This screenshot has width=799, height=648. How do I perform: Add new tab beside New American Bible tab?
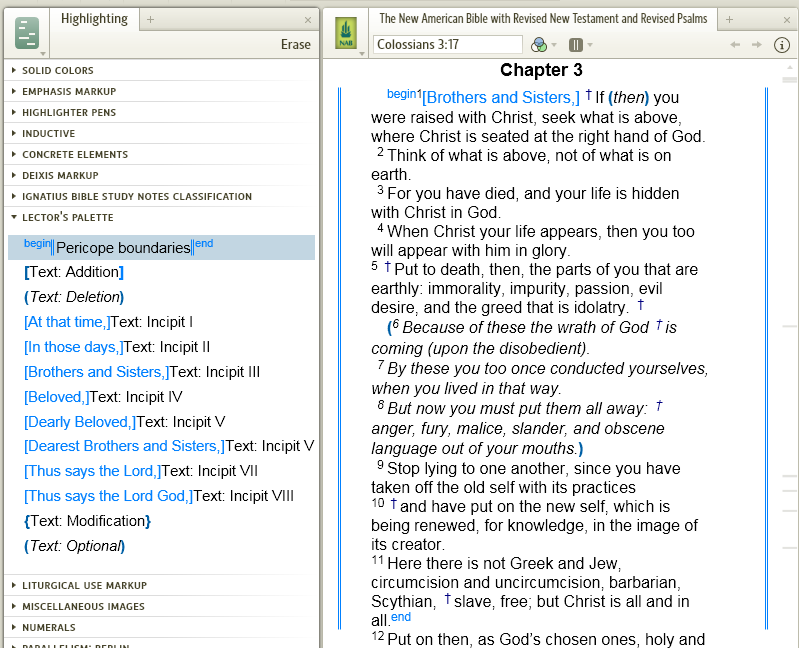click(729, 19)
